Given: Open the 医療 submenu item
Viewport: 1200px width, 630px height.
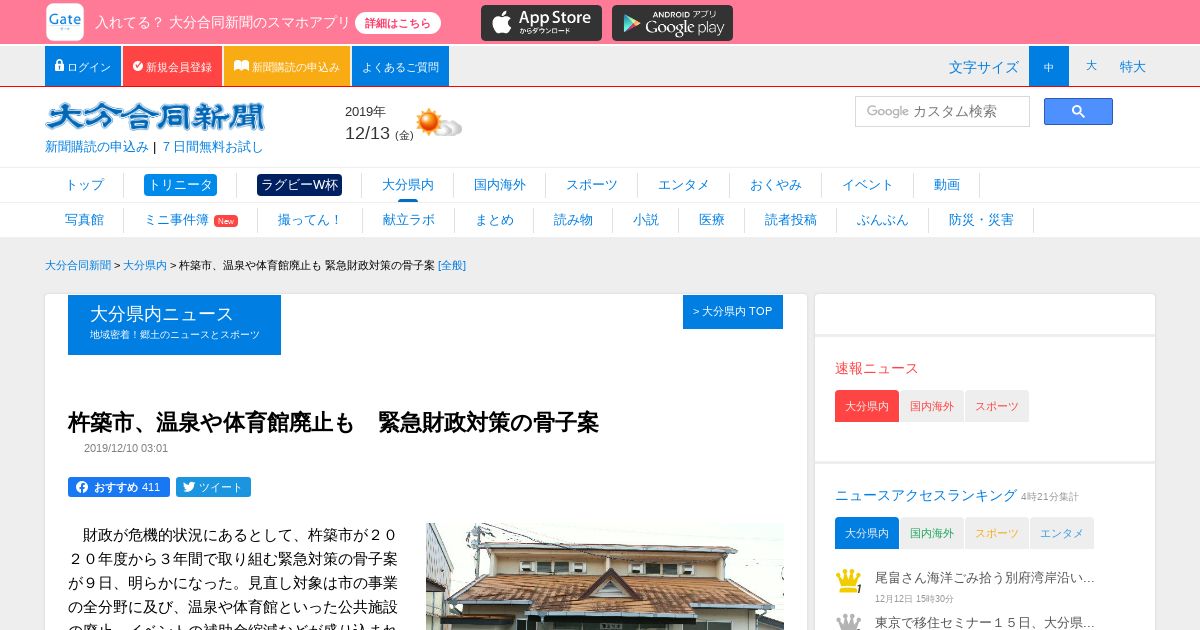Looking at the screenshot, I should click(x=712, y=220).
